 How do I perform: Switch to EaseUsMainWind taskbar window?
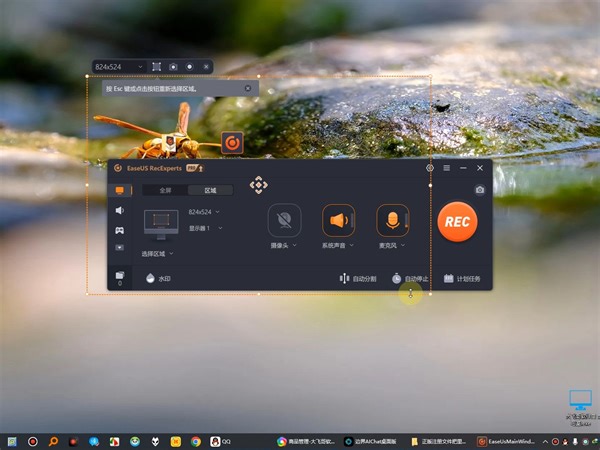pos(506,442)
